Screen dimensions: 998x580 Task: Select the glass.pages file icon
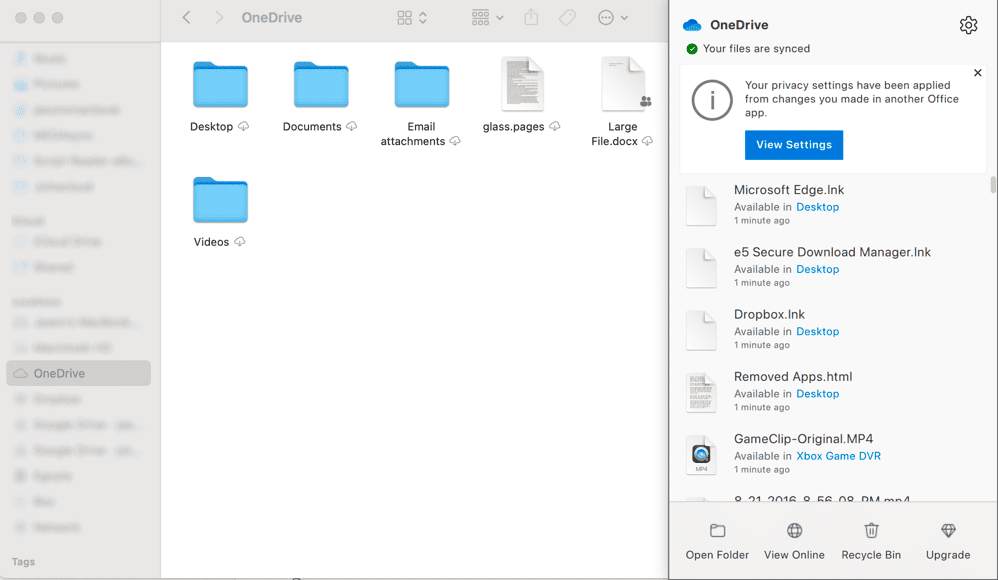tap(523, 83)
